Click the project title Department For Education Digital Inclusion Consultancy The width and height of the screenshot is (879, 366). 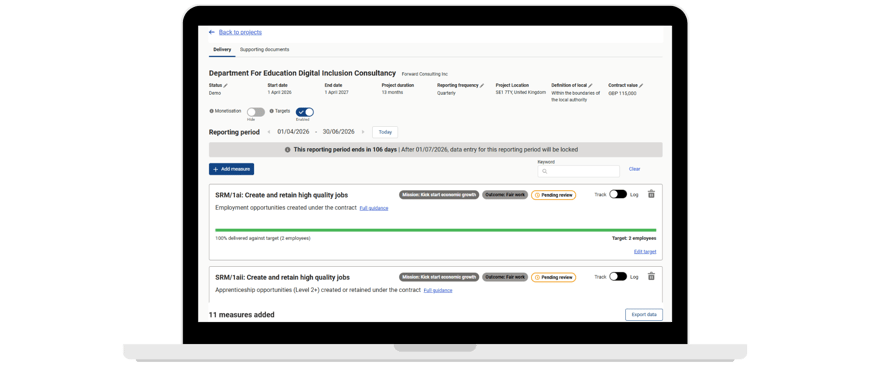302,73
